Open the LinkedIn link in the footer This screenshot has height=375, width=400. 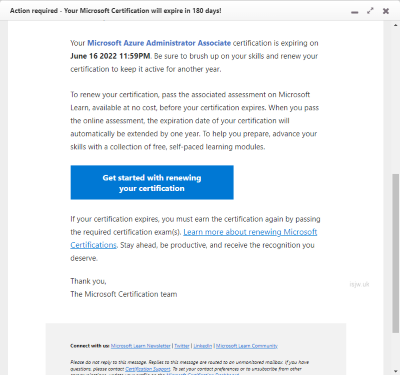[203, 346]
